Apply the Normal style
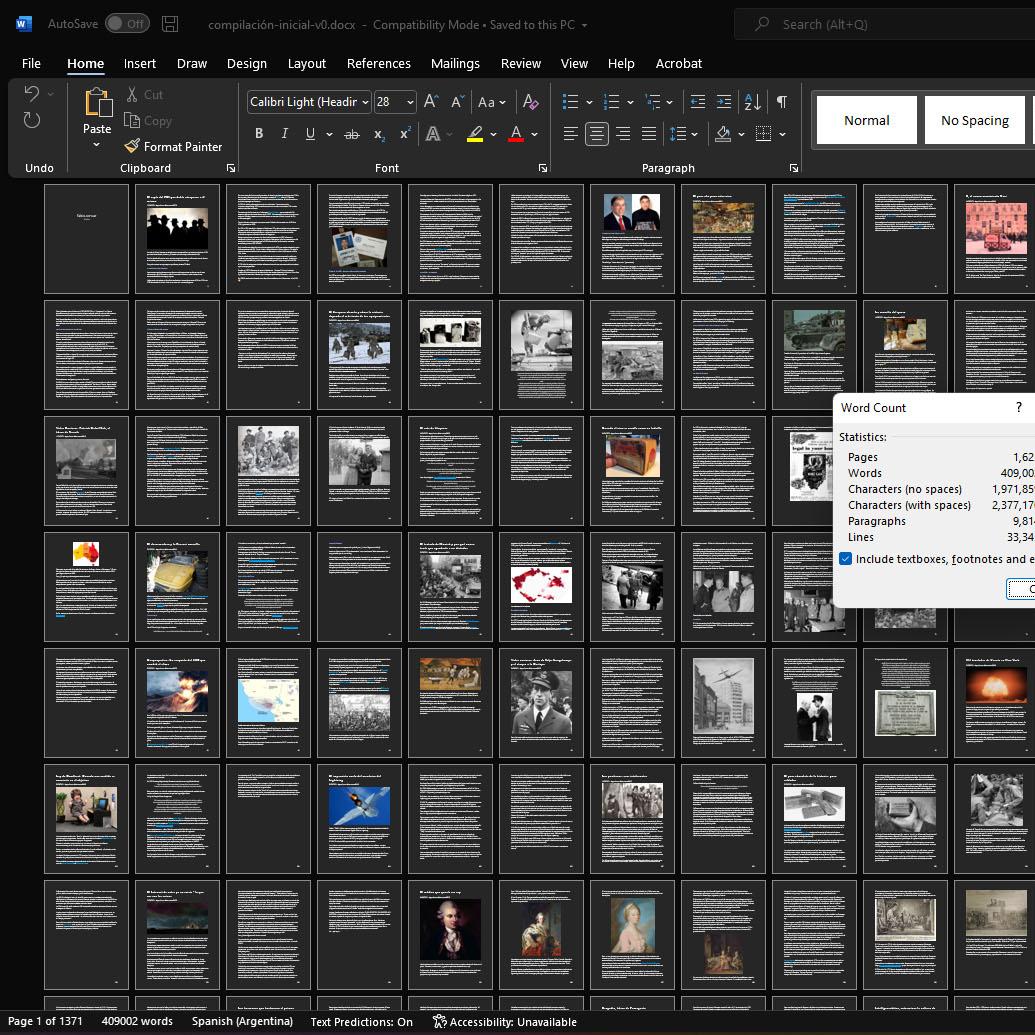This screenshot has height=1035, width=1035. [x=867, y=120]
